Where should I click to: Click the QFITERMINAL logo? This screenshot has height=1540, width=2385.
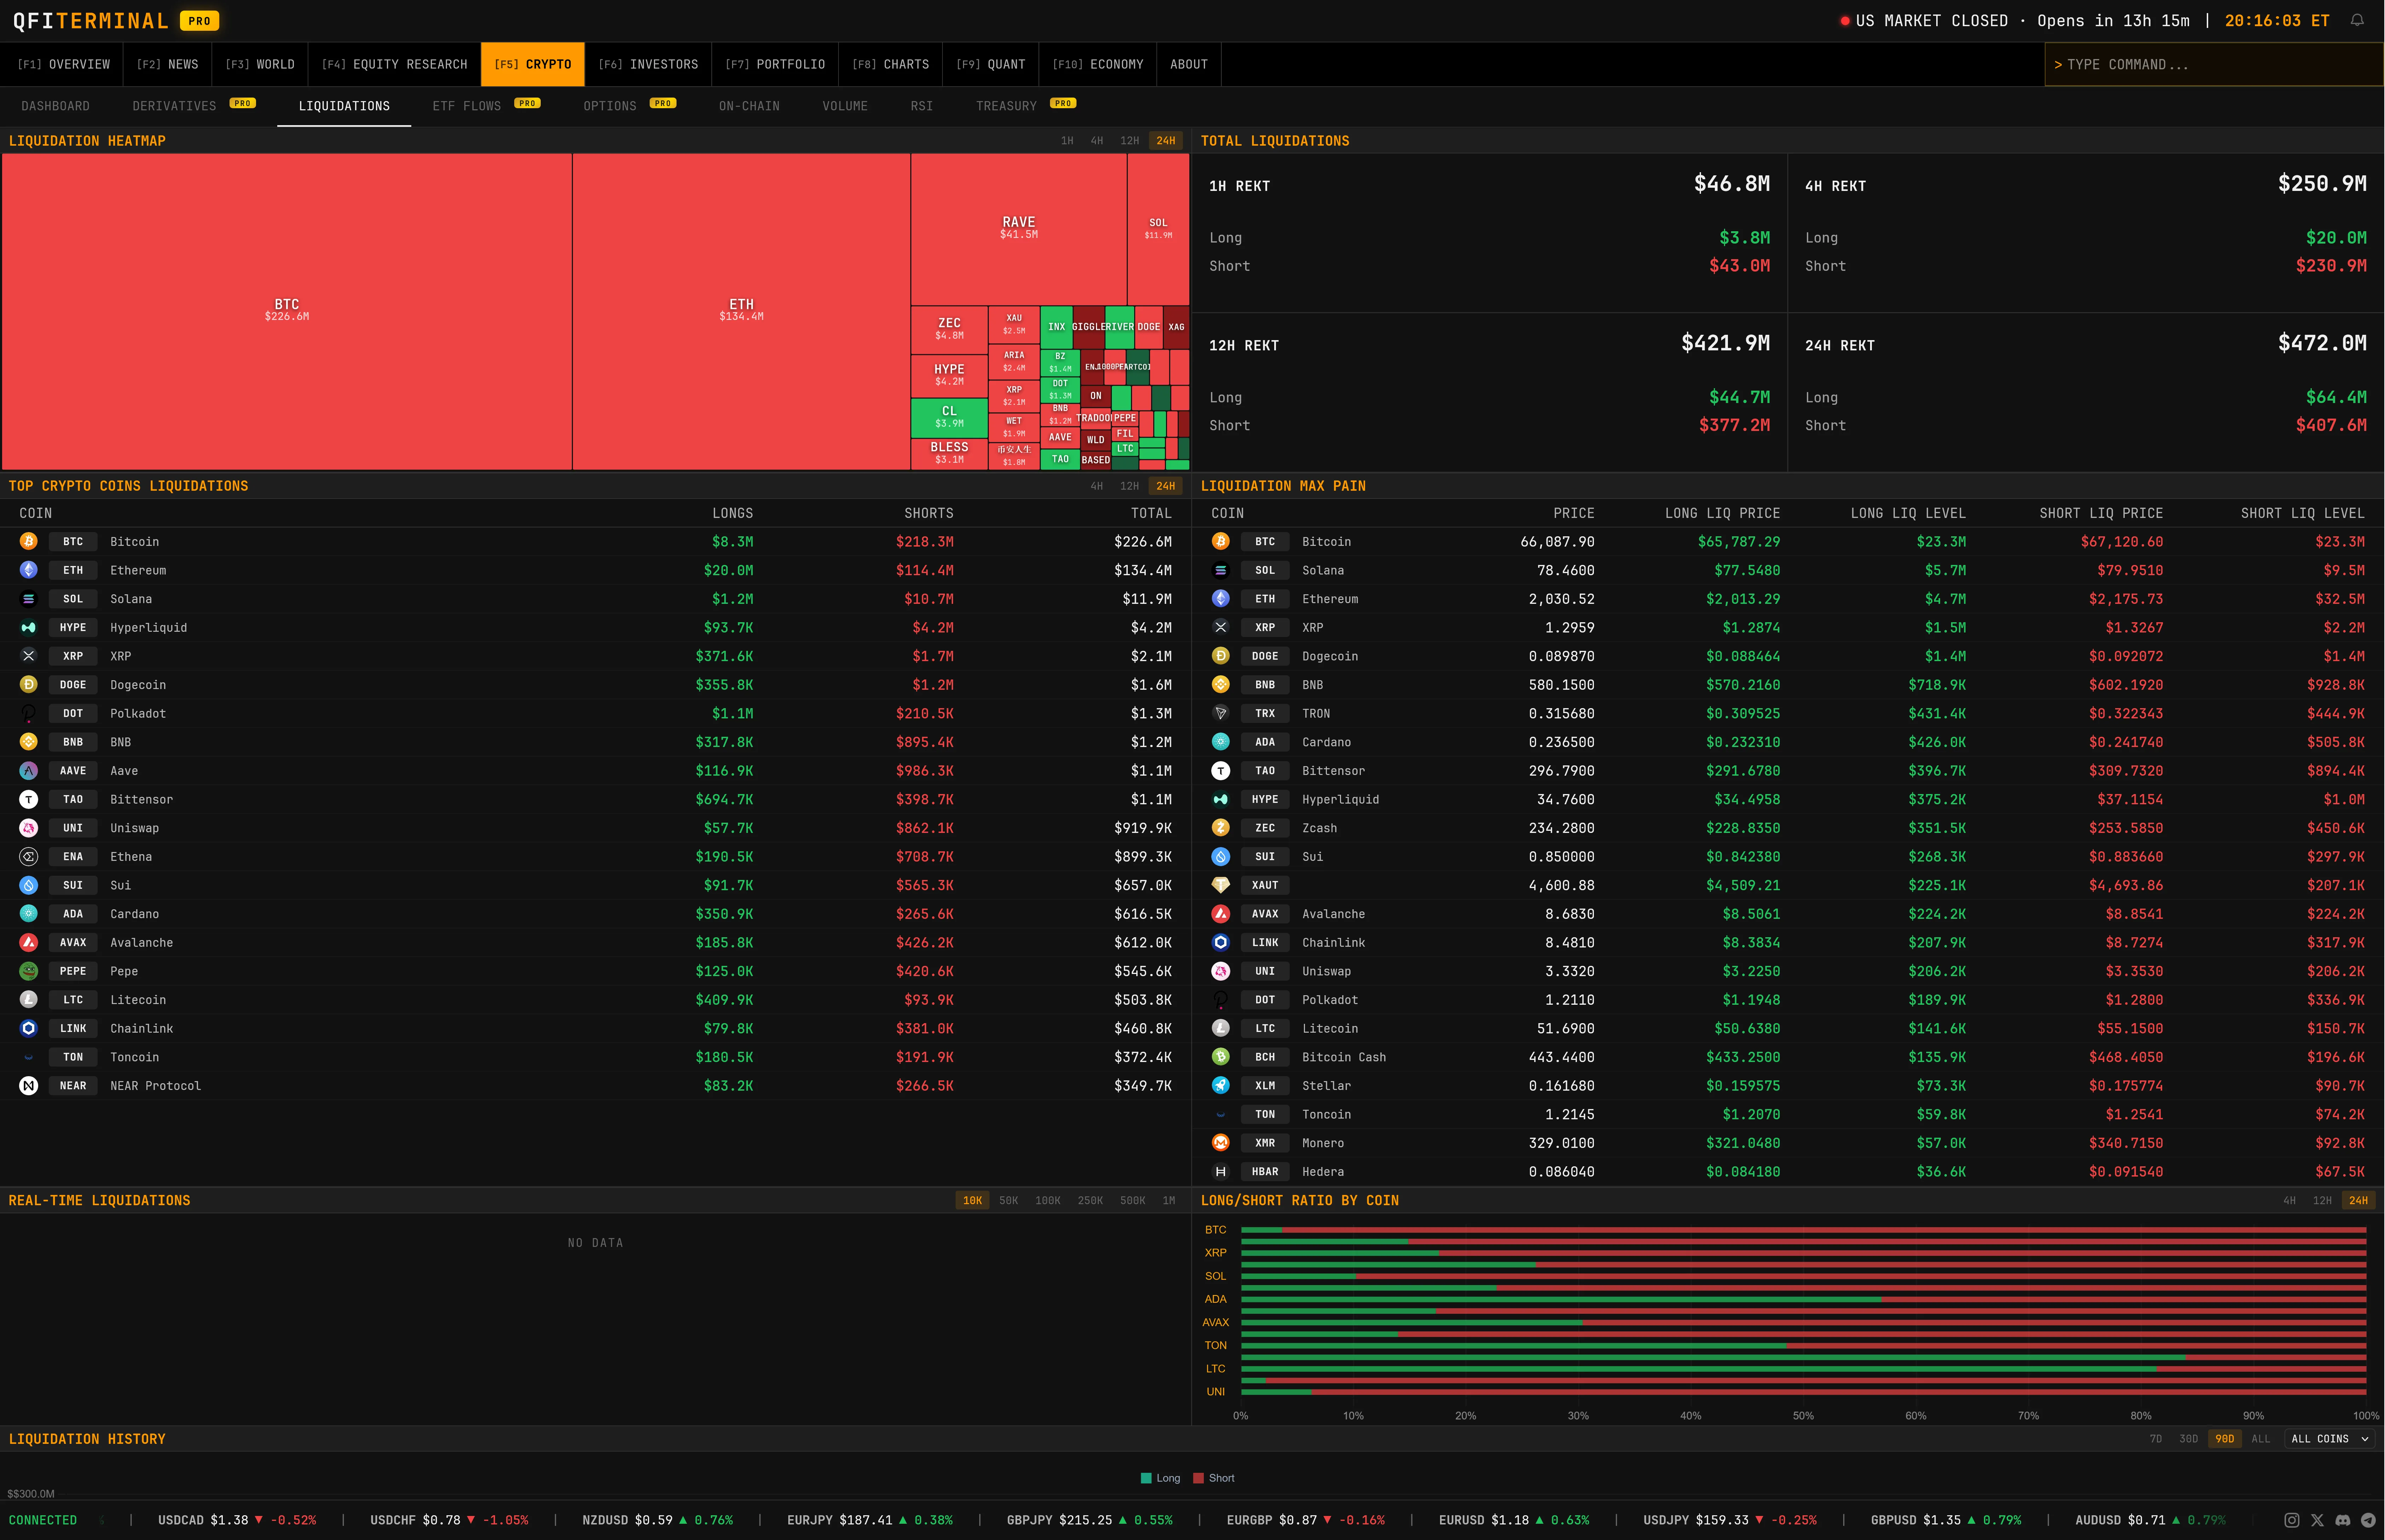click(x=90, y=20)
